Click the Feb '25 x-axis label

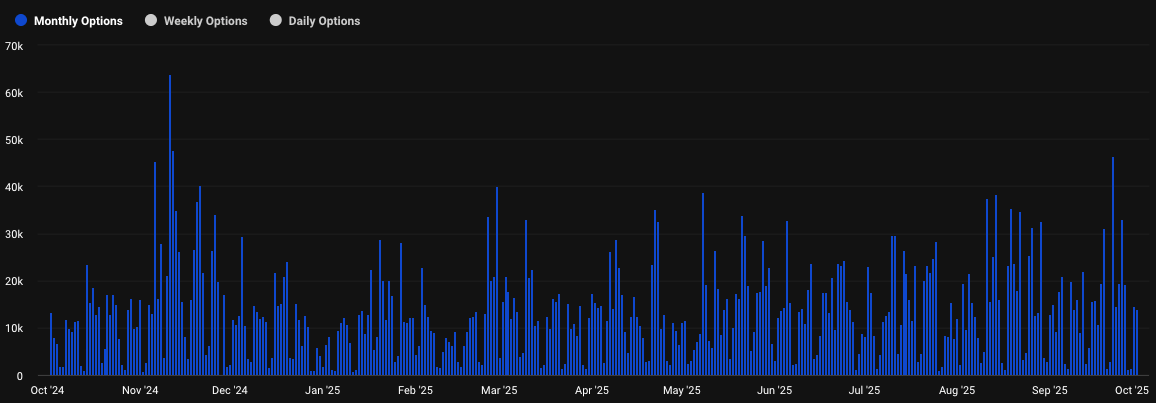coord(414,390)
